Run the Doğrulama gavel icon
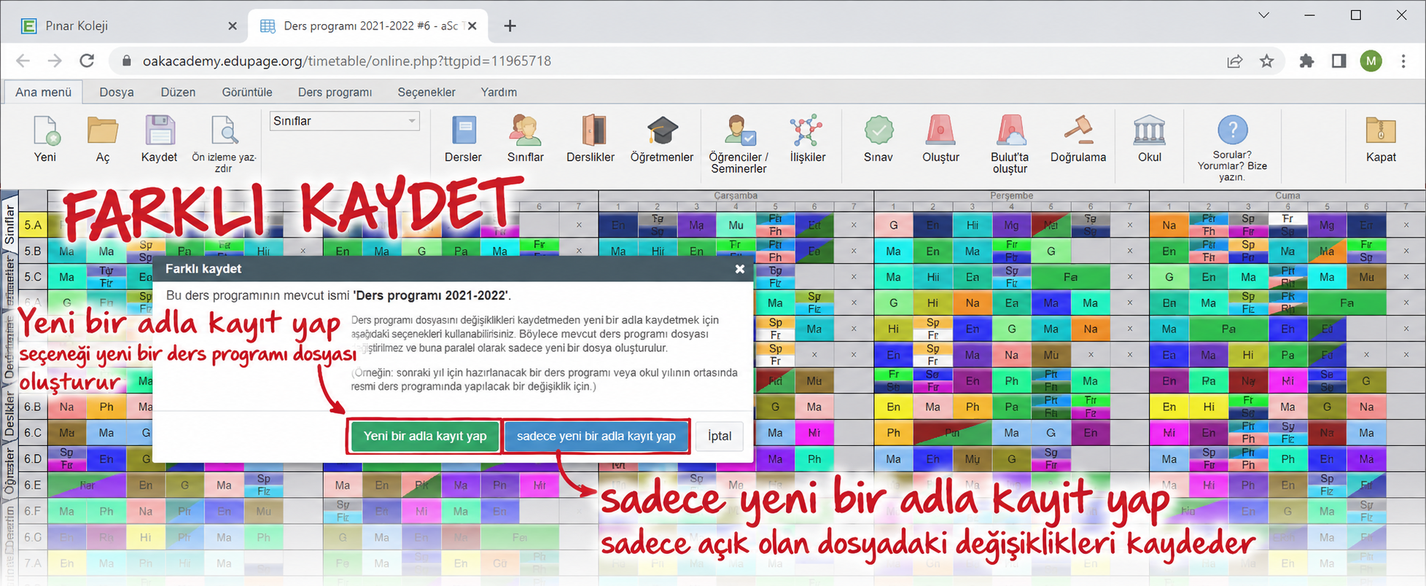The height and width of the screenshot is (586, 1426). 1078,132
